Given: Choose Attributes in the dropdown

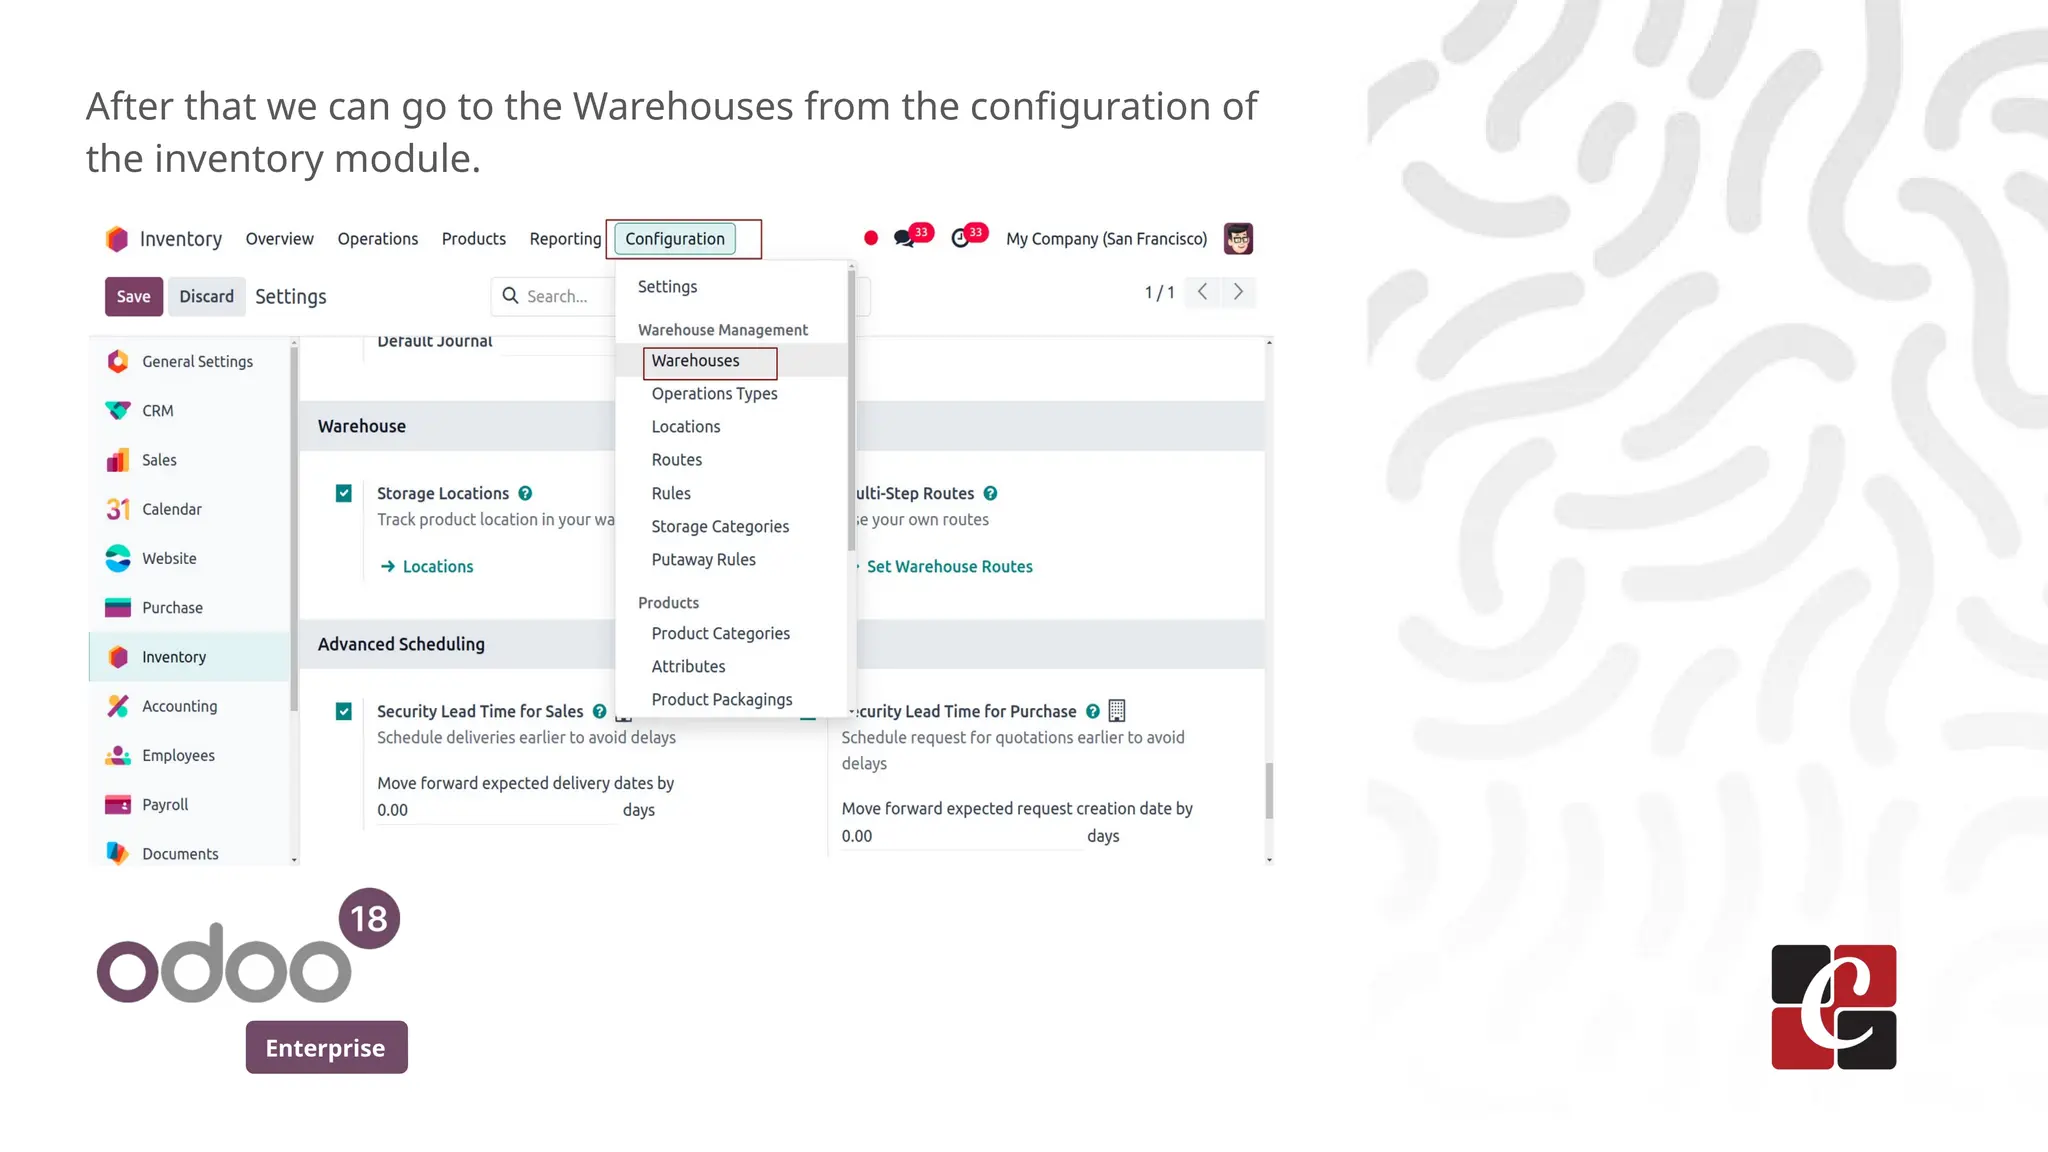Looking at the screenshot, I should point(689,667).
